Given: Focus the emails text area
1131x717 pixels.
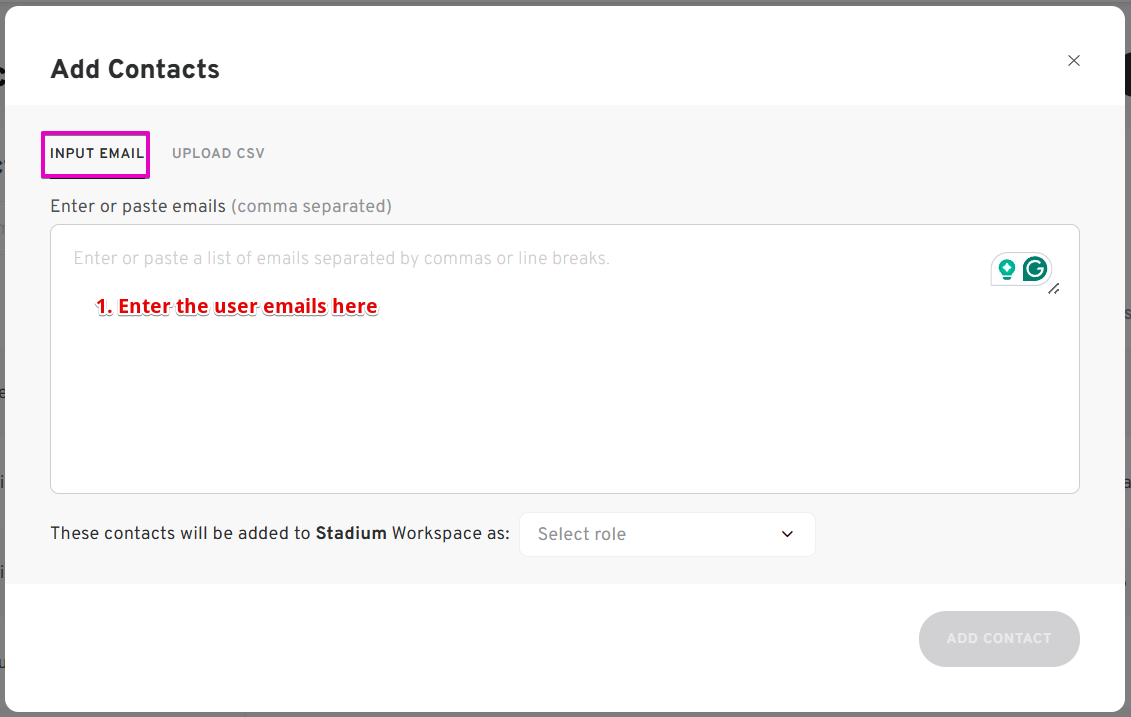Looking at the screenshot, I should pyautogui.click(x=565, y=359).
